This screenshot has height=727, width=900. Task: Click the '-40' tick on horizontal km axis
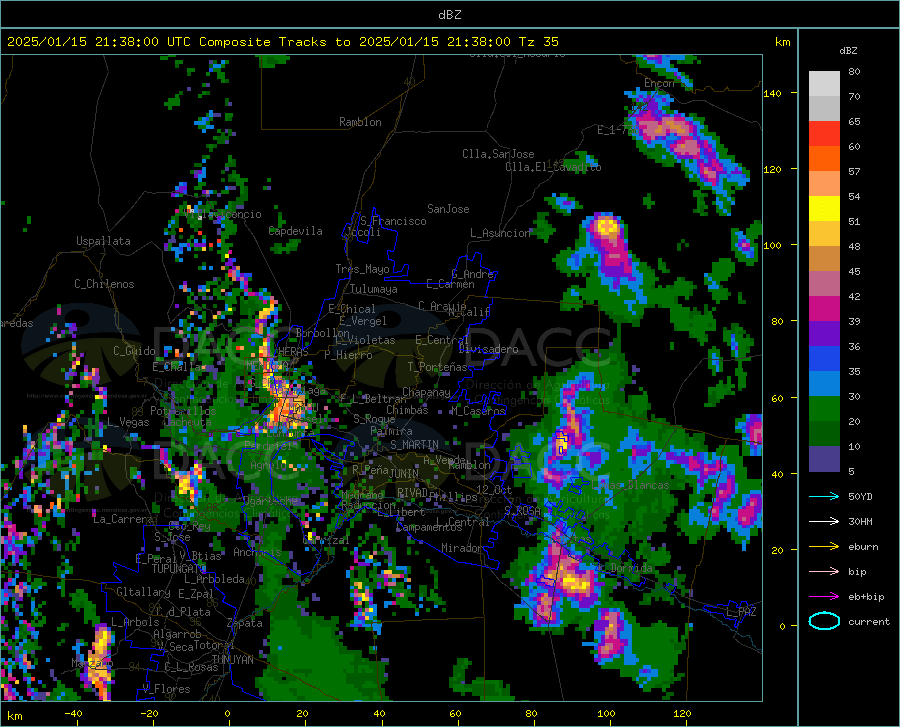coord(73,713)
